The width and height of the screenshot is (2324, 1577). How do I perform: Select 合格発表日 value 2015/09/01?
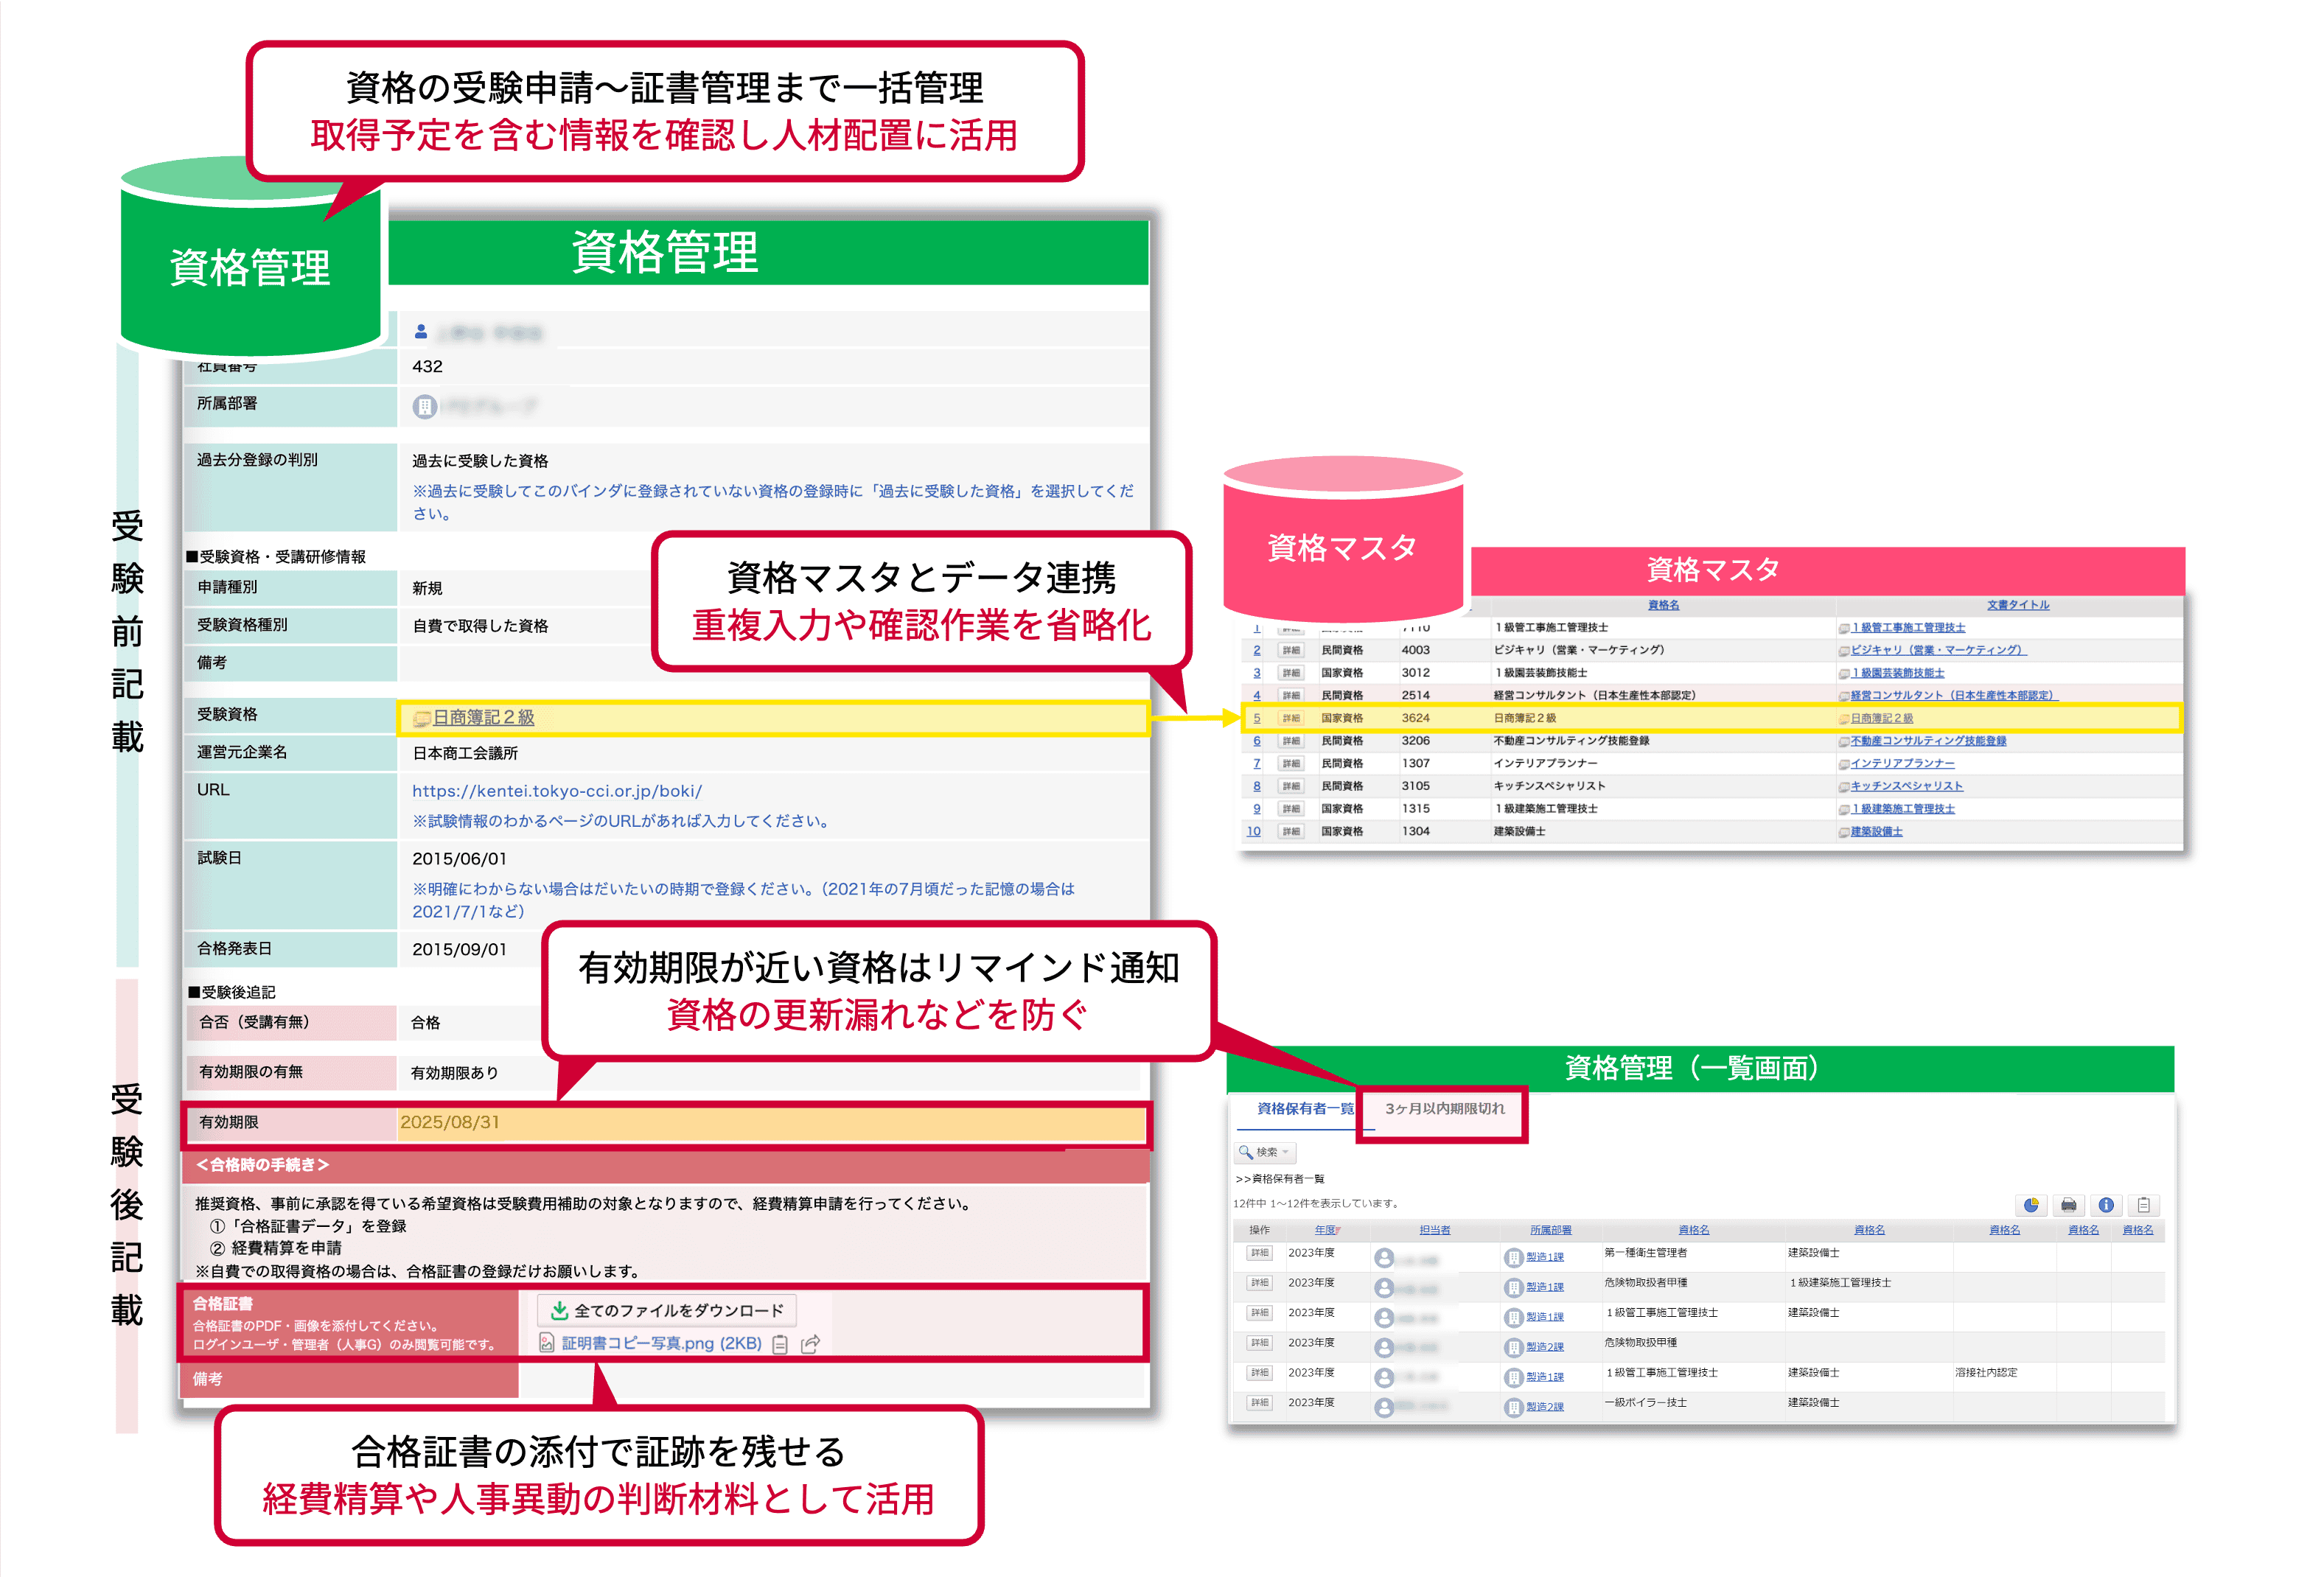tap(459, 950)
